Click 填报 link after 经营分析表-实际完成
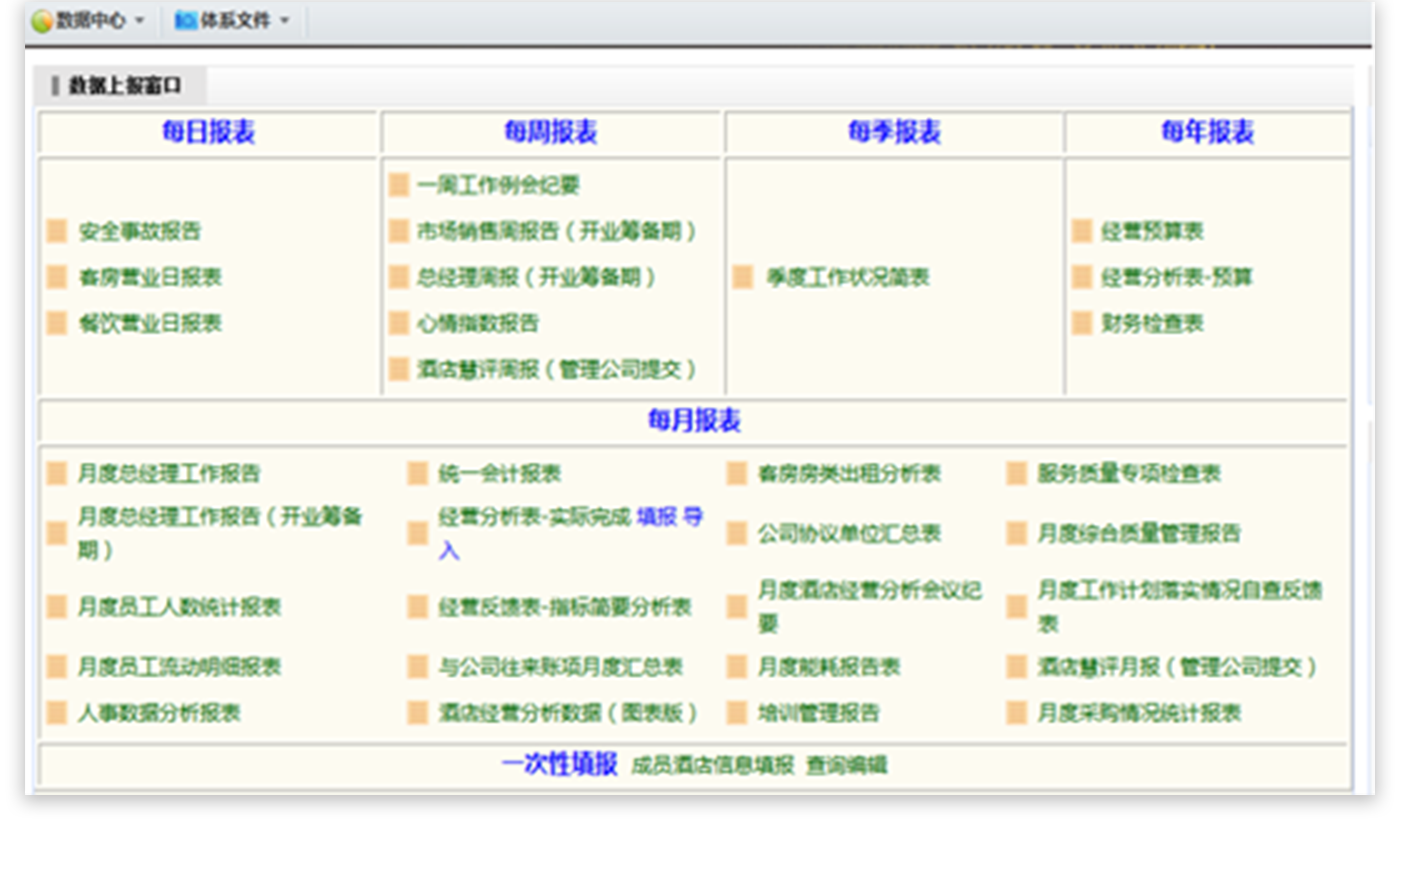Viewport: 1425px width, 875px height. tap(657, 517)
